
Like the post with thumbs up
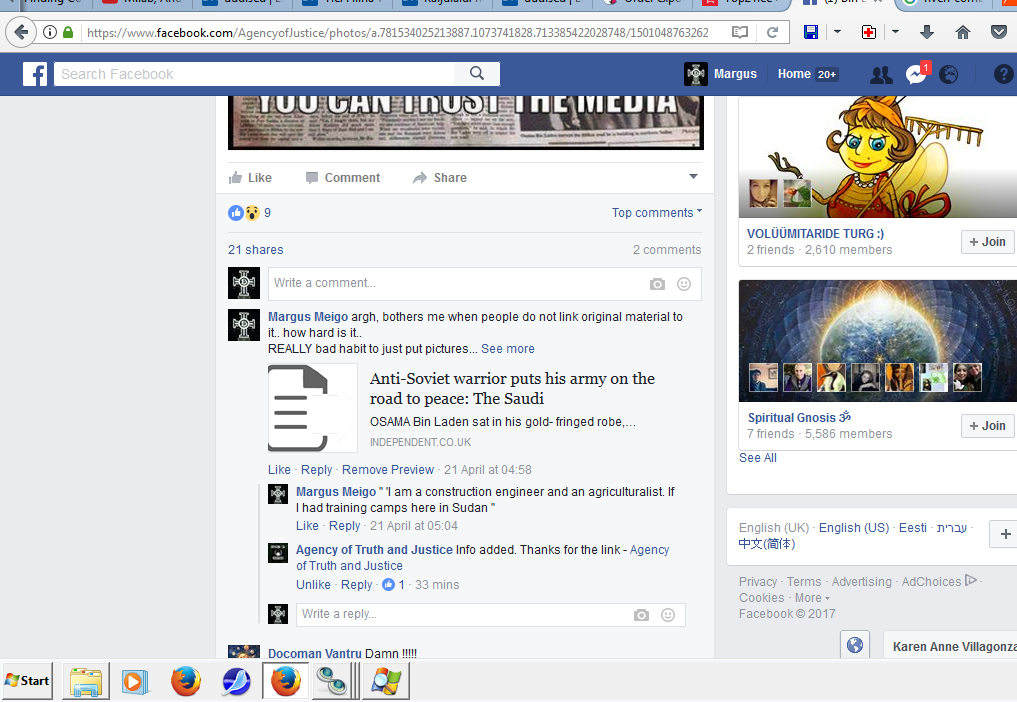pos(250,178)
